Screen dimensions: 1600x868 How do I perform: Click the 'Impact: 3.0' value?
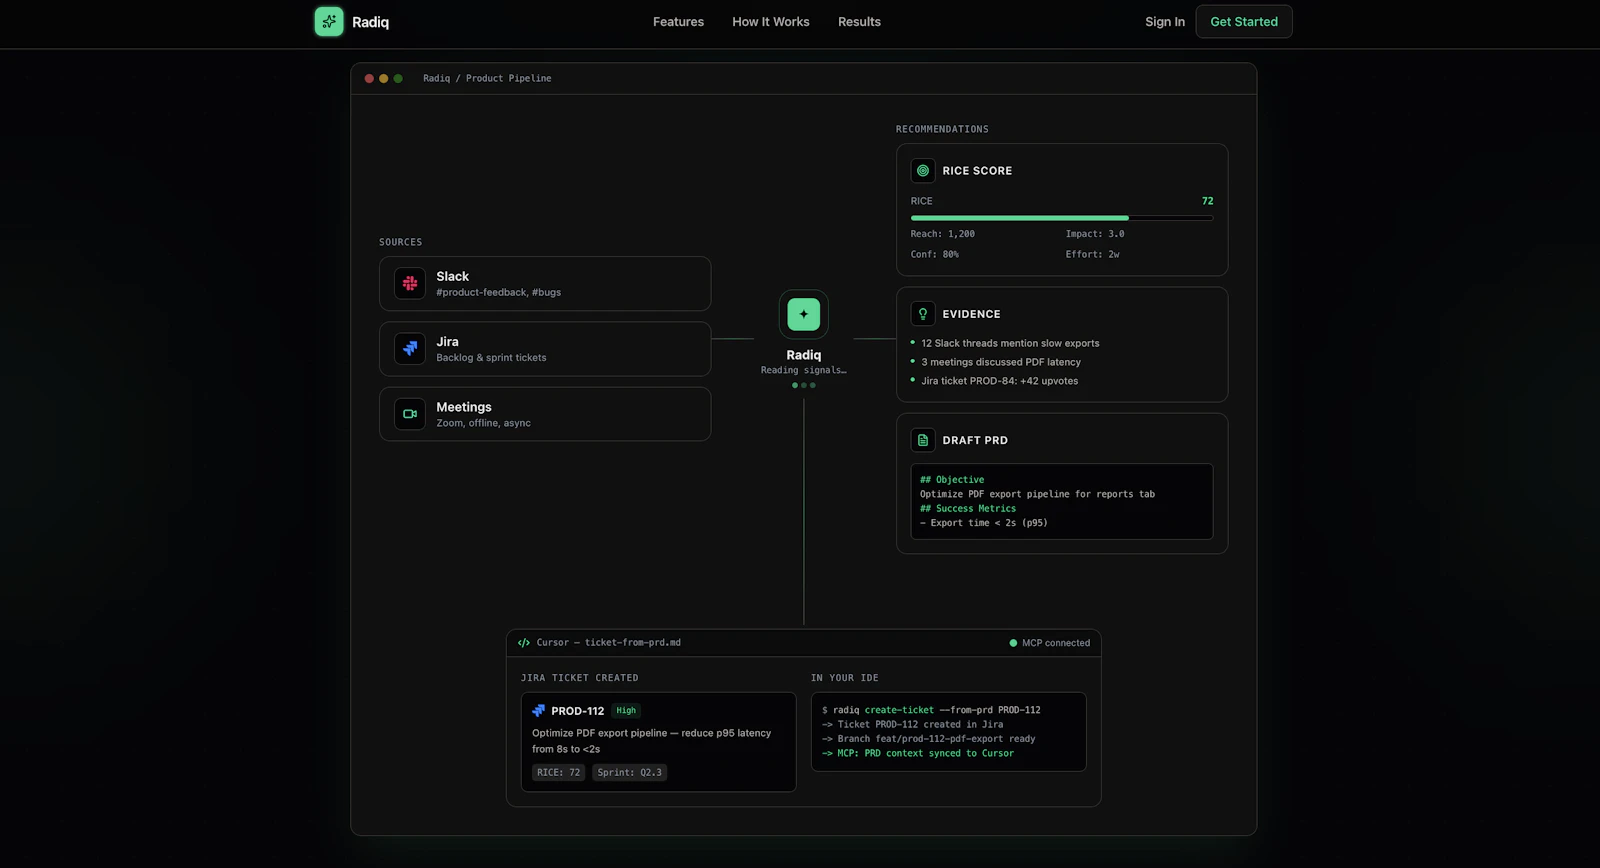coord(1095,234)
